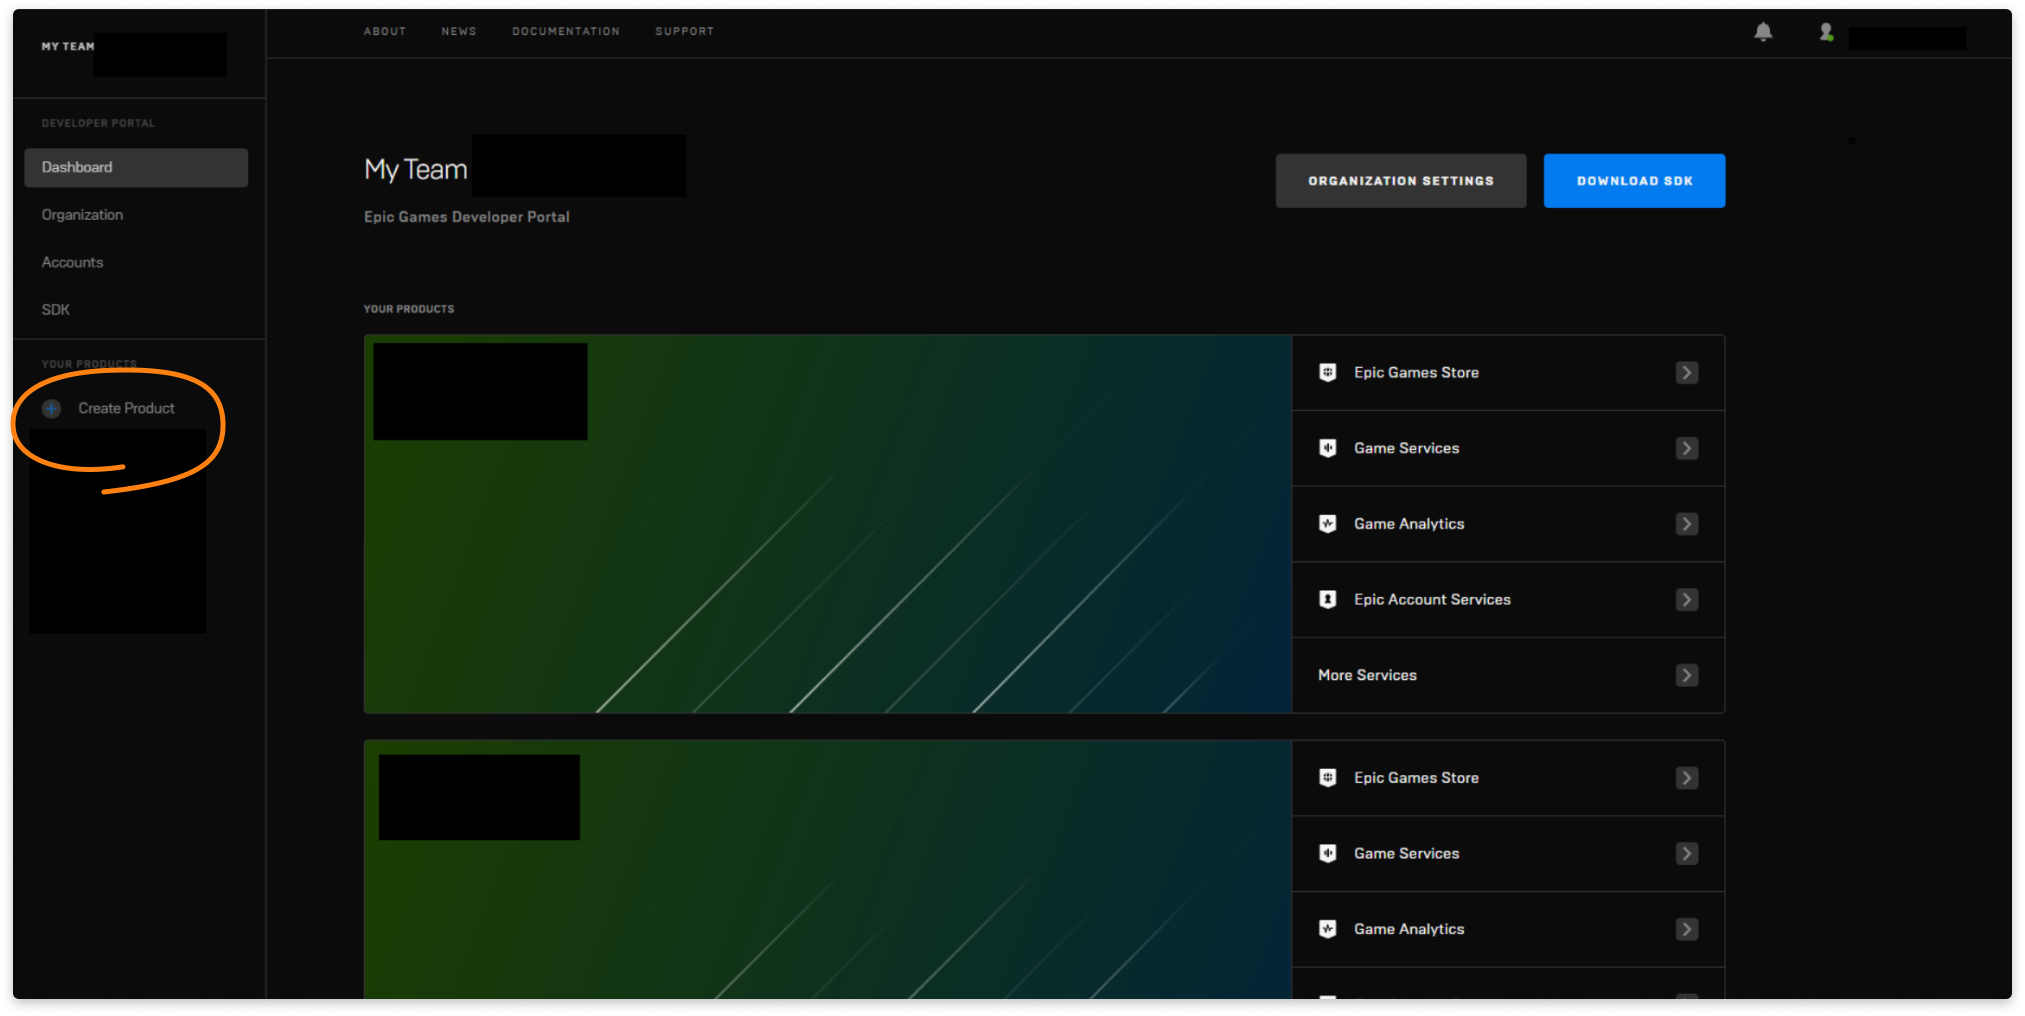This screenshot has height=1016, width=2025.
Task: Click the first product's Epic Games Store icon
Action: tap(1327, 373)
